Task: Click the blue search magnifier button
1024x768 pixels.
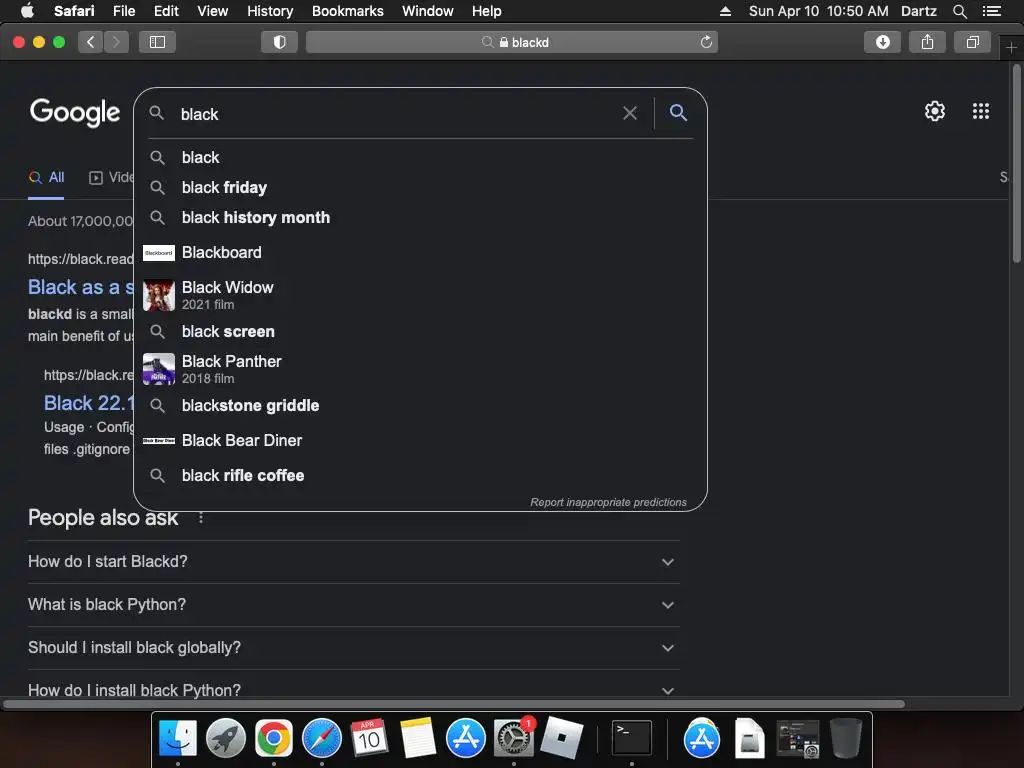Action: click(679, 113)
